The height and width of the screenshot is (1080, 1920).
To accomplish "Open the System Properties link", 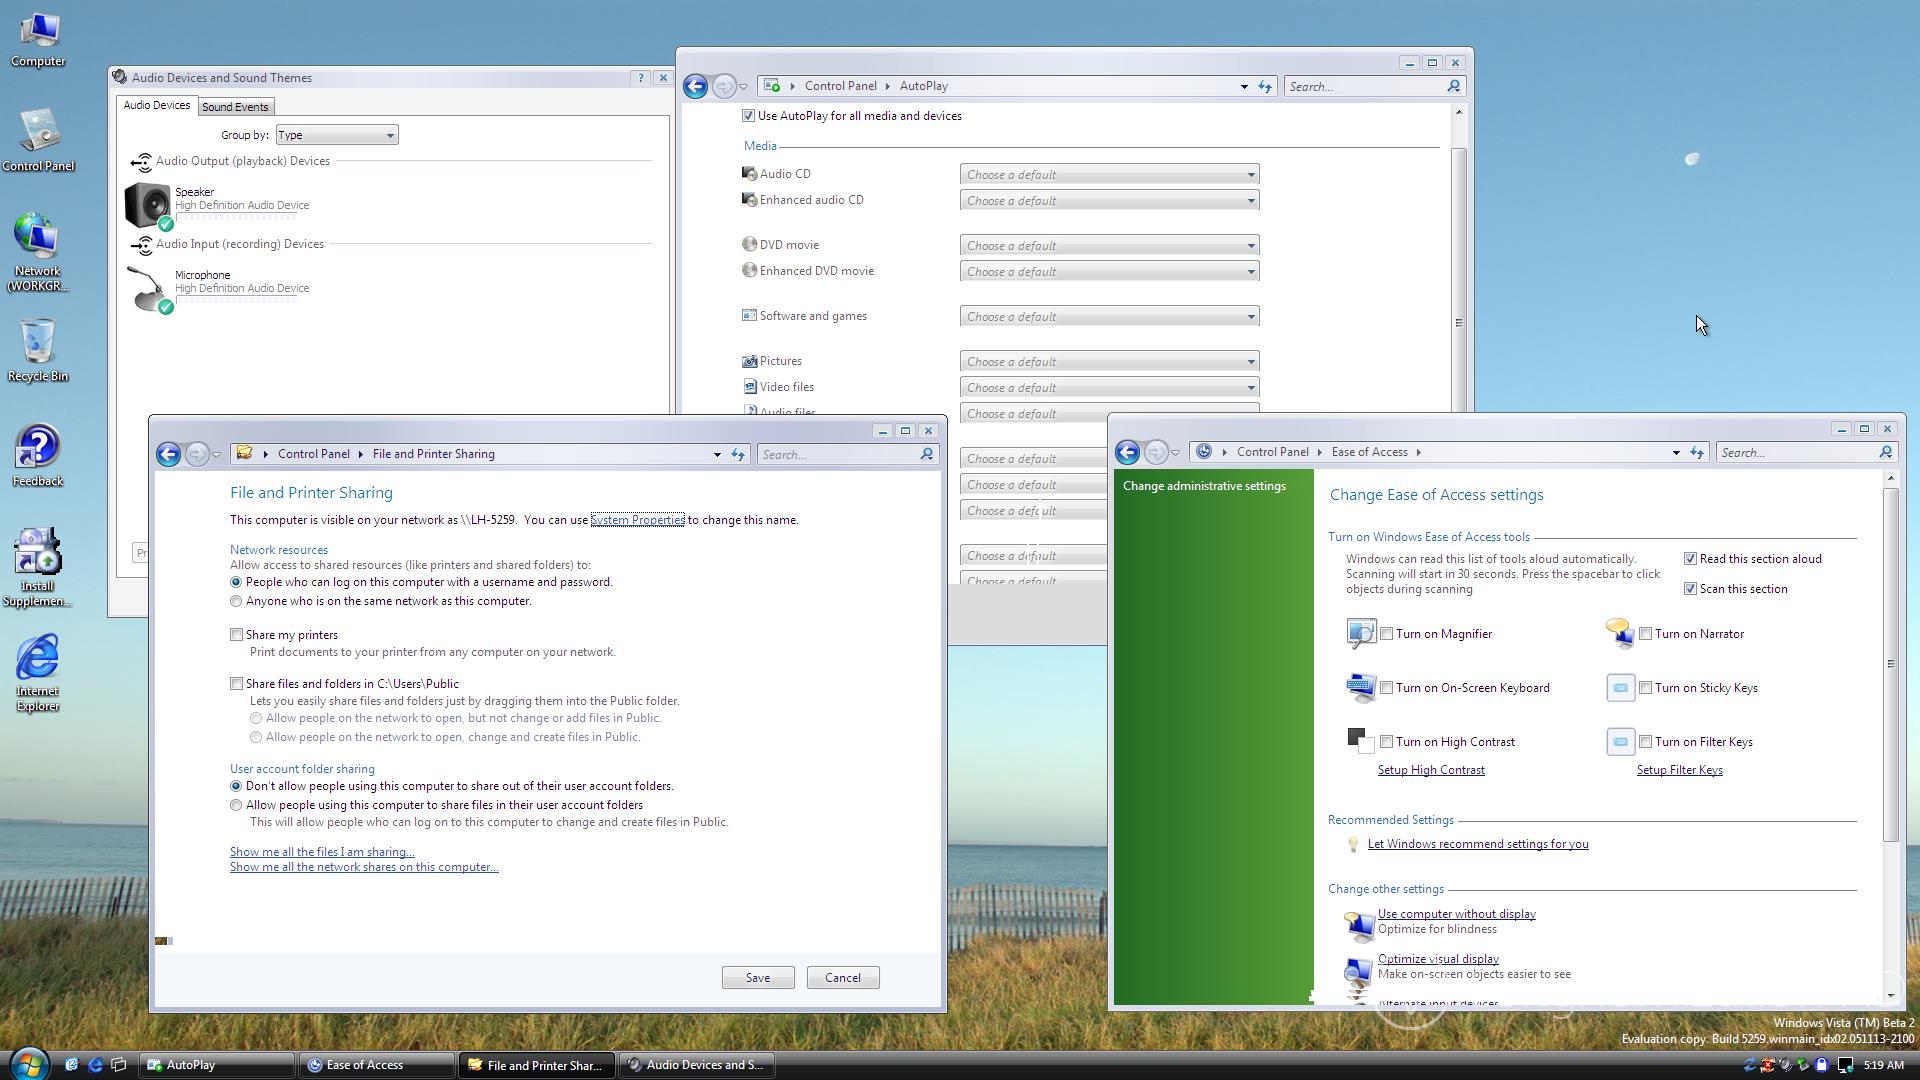I will point(637,520).
